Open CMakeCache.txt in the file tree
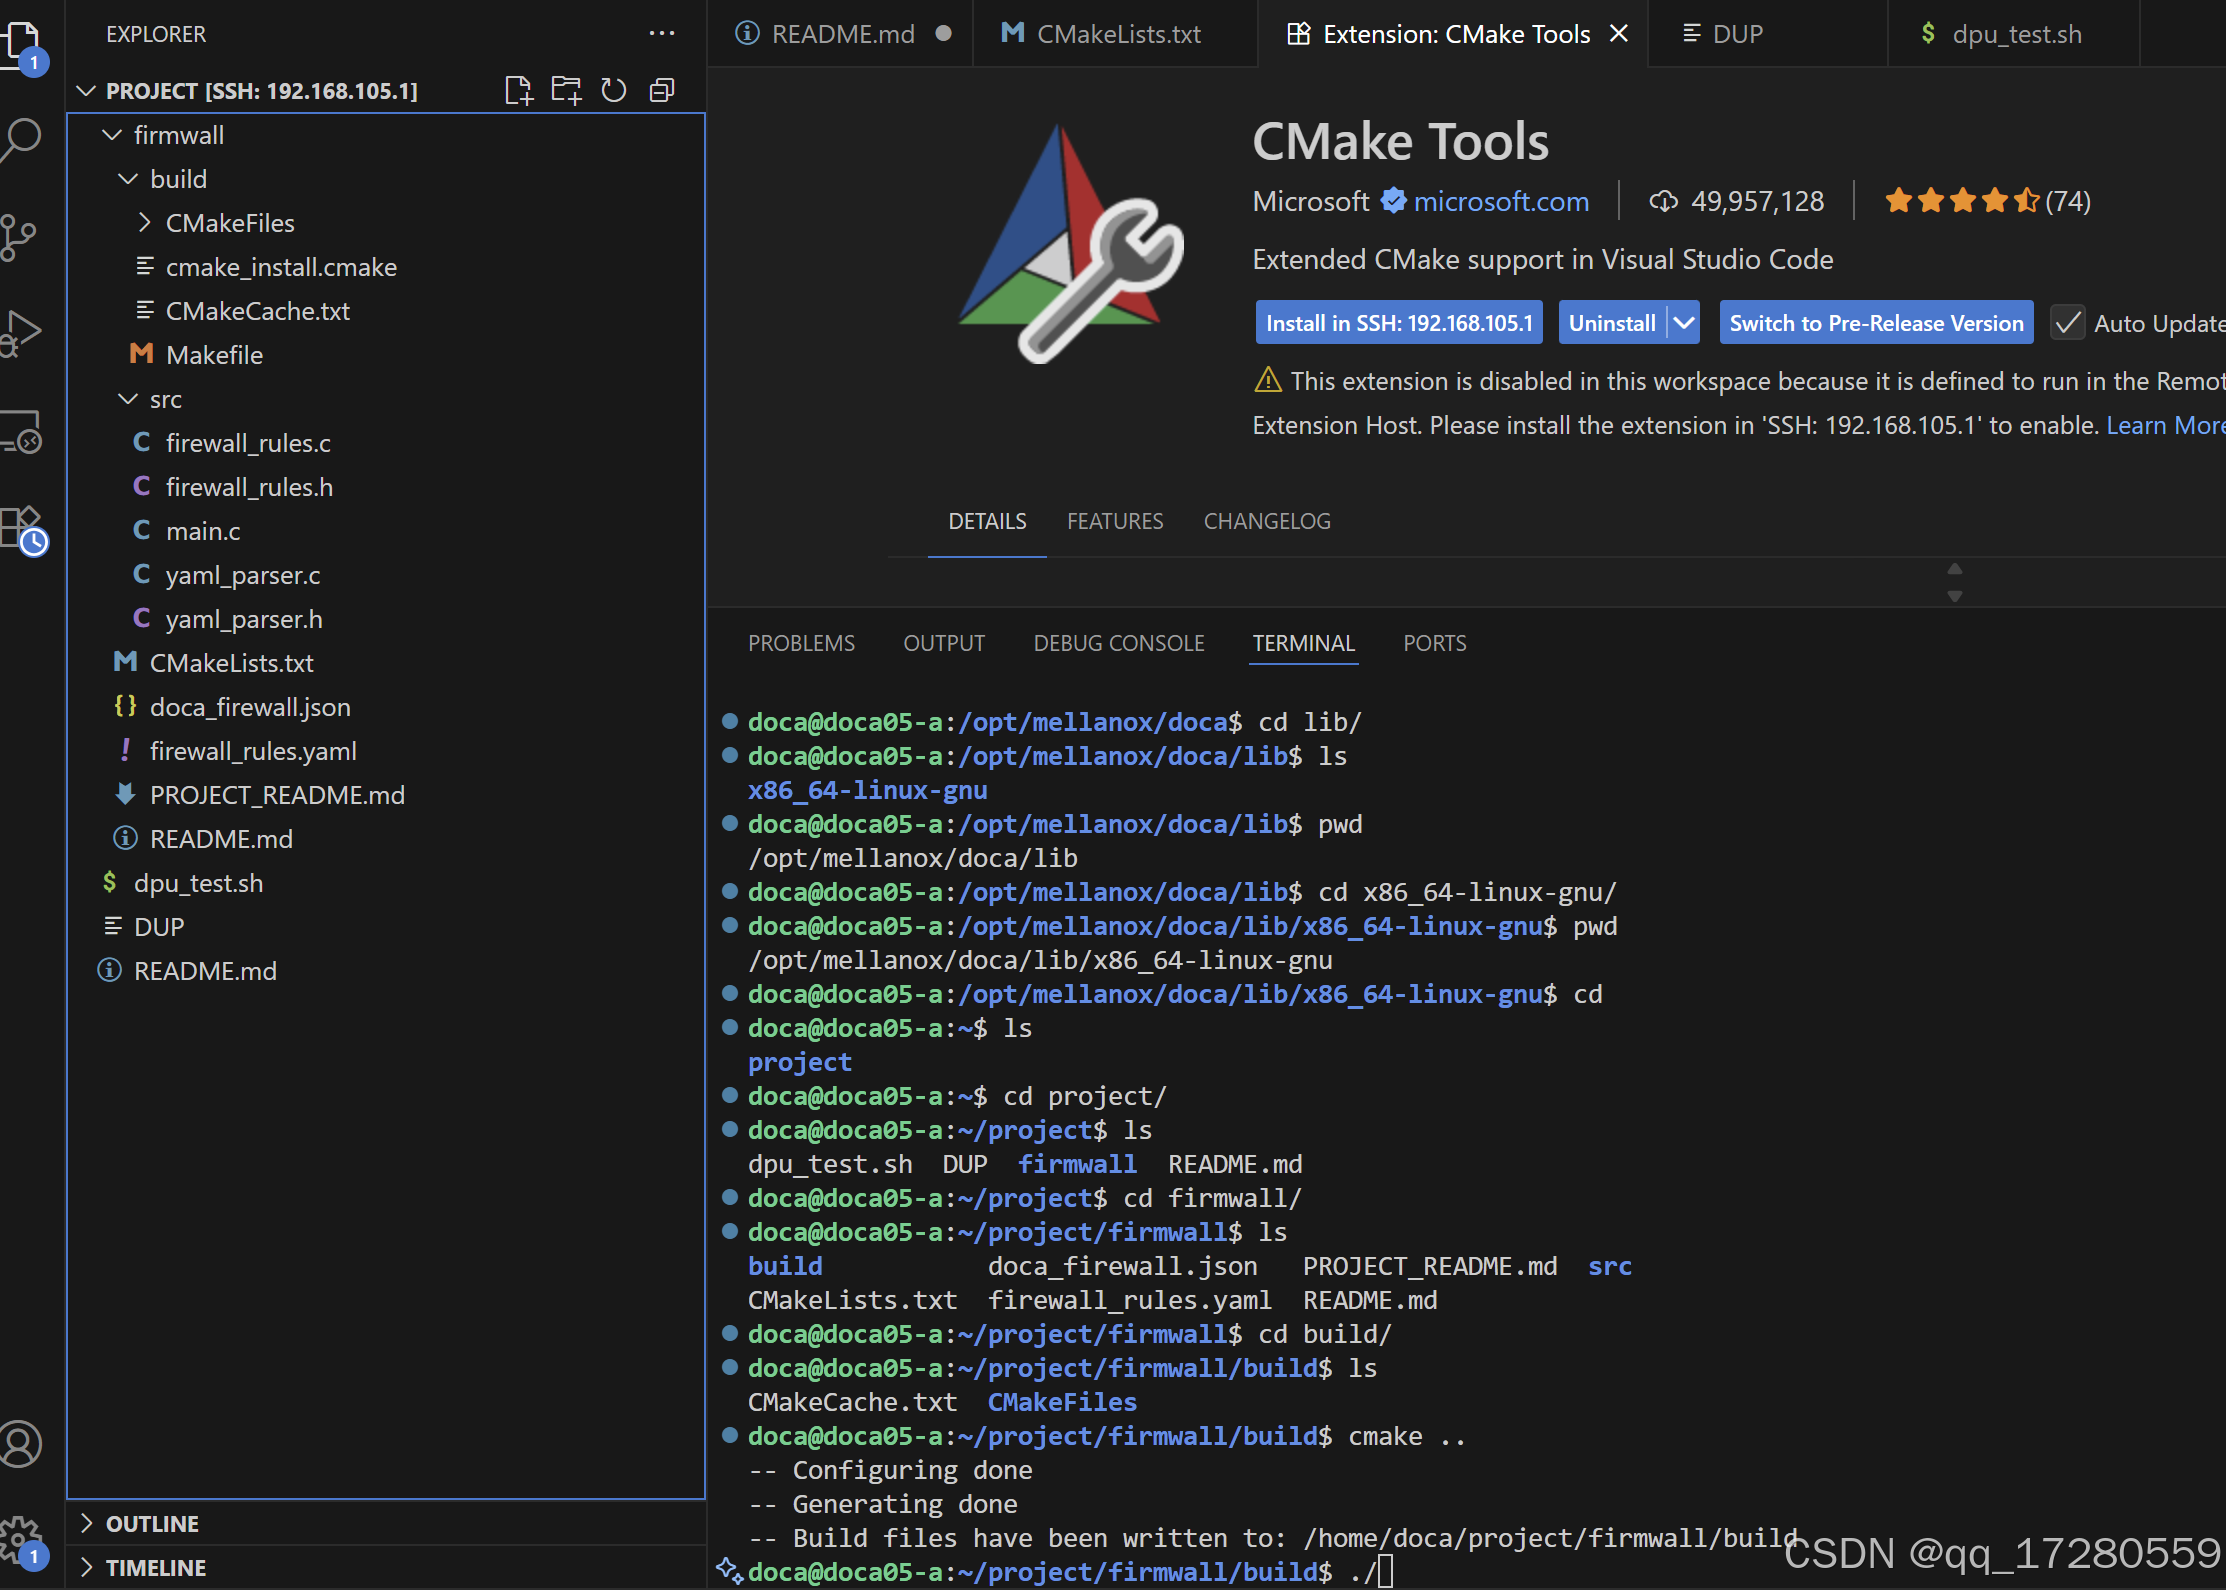 pos(386,311)
